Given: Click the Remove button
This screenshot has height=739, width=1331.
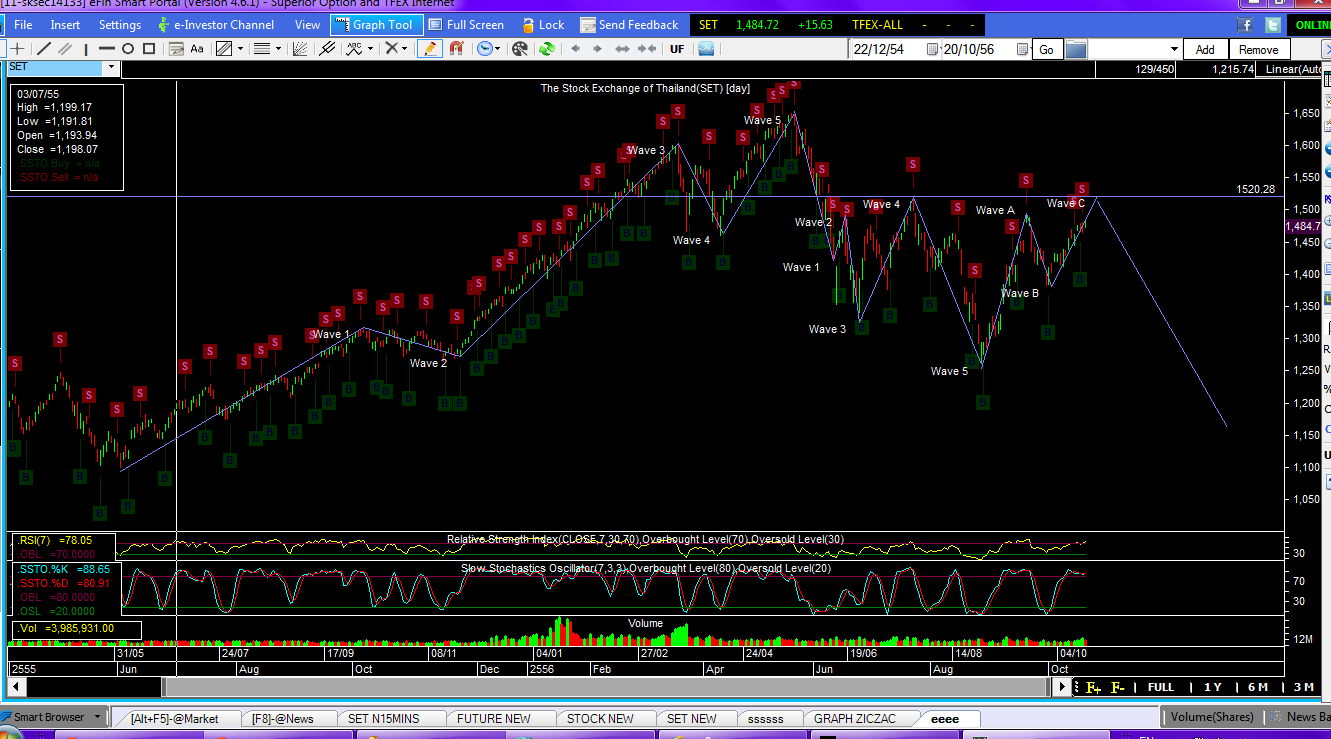Looking at the screenshot, I should pyautogui.click(x=1258, y=49).
